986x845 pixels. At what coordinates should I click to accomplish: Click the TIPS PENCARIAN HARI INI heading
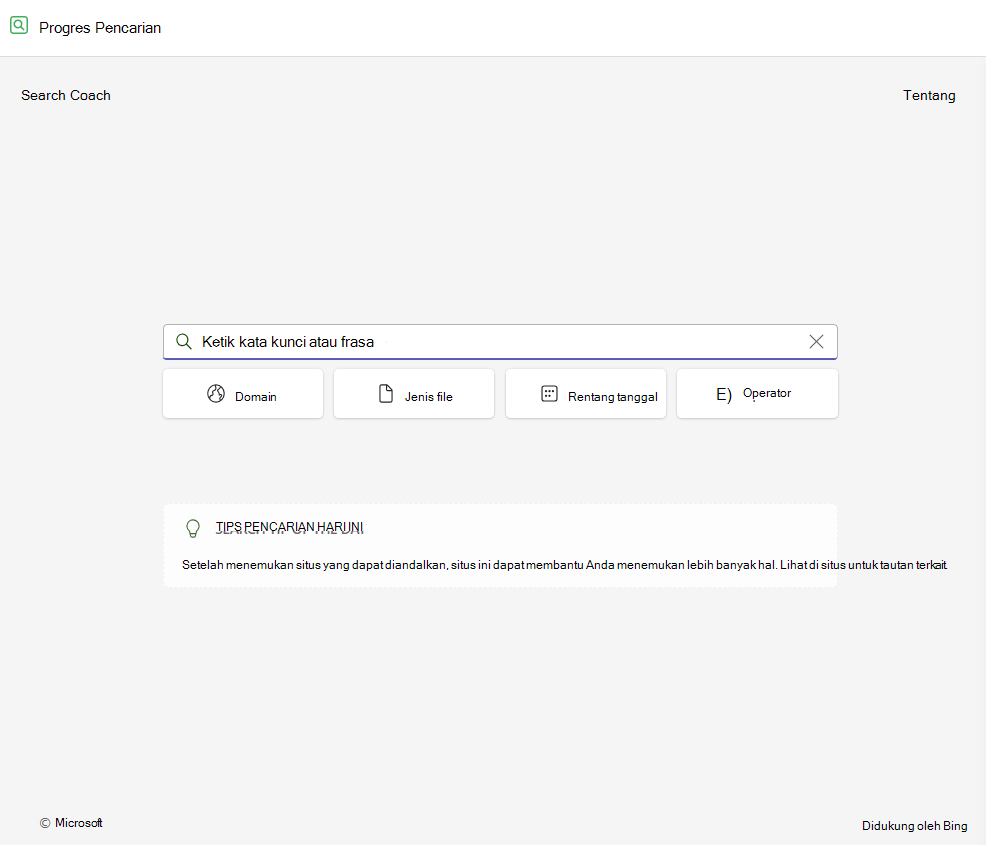click(x=289, y=527)
